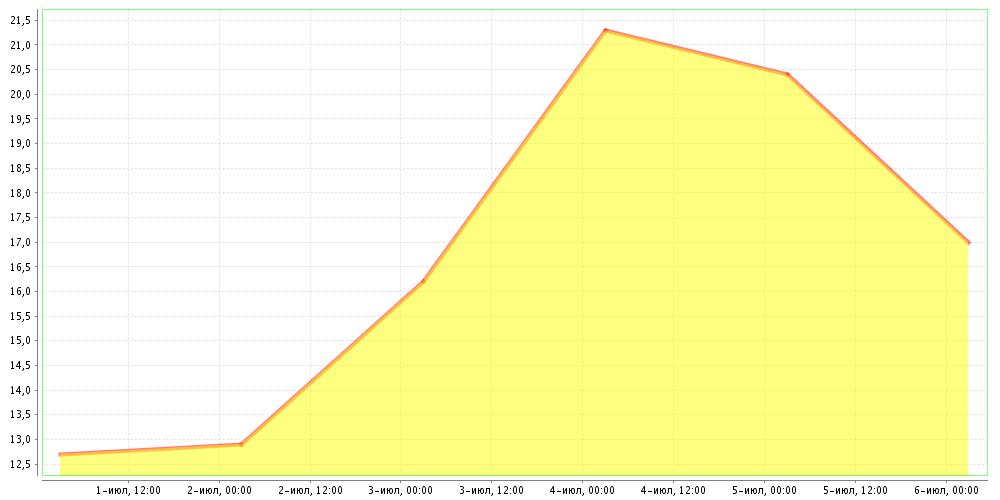Click the y-axis label 19,0

pos(21,143)
